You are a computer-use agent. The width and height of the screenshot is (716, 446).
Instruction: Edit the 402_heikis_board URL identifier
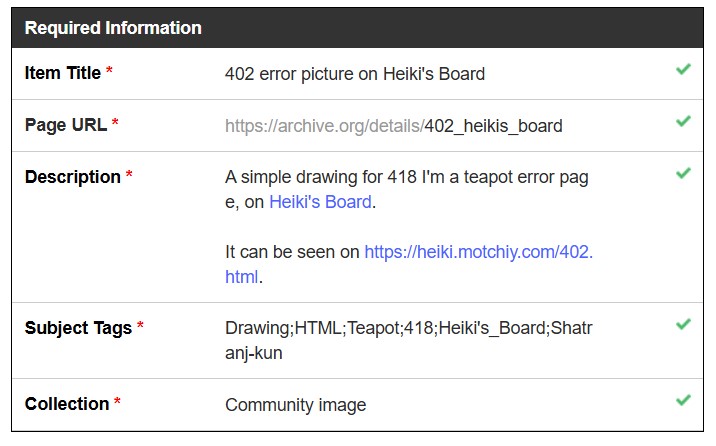493,126
